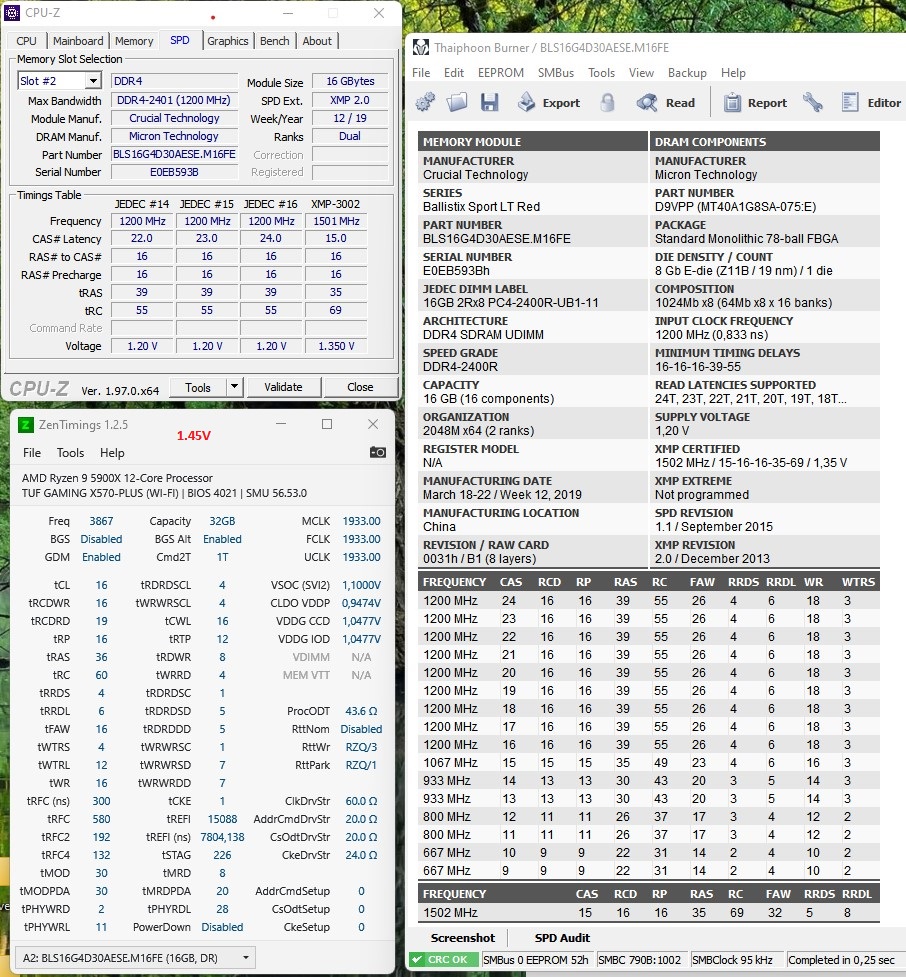The height and width of the screenshot is (977, 906).
Task: Click the Read toolbar button
Action: tap(665, 102)
